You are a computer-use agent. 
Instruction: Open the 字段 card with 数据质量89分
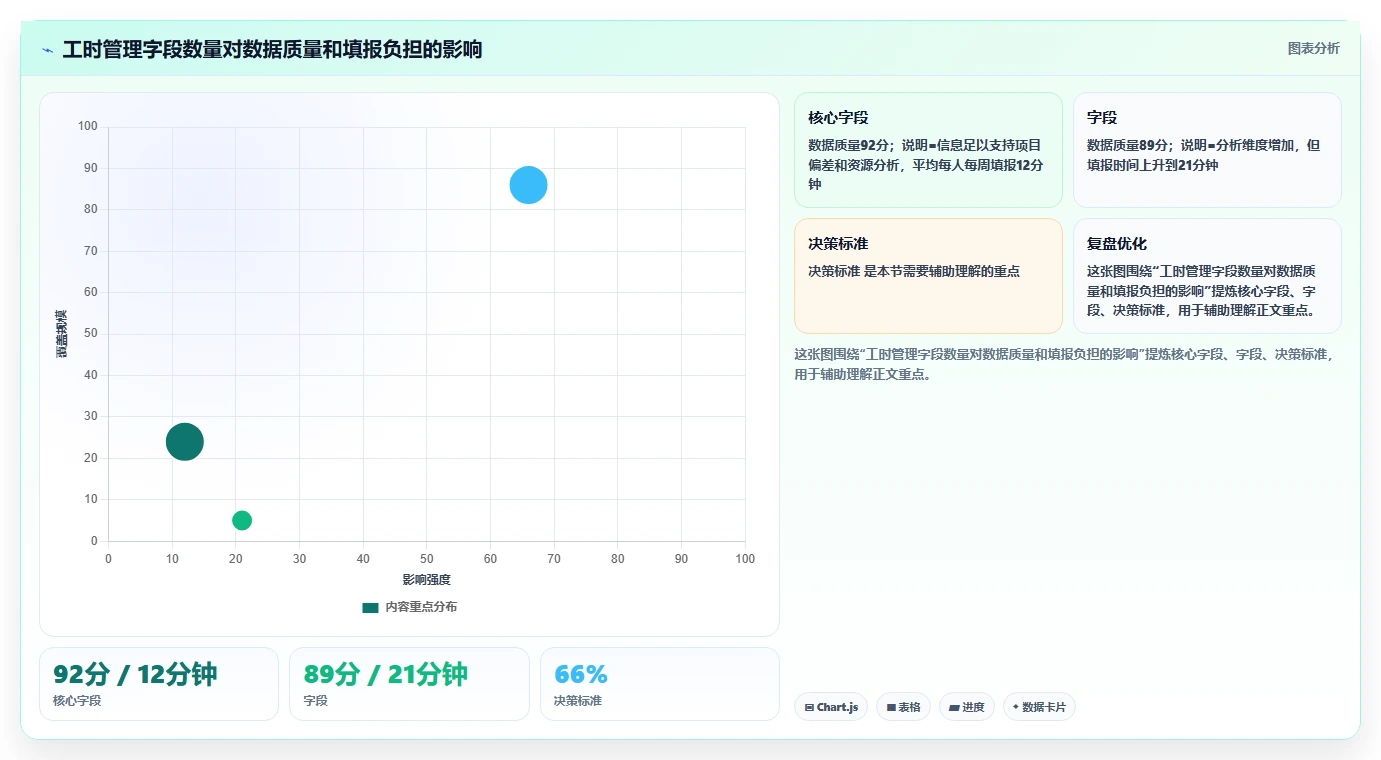click(x=1207, y=150)
